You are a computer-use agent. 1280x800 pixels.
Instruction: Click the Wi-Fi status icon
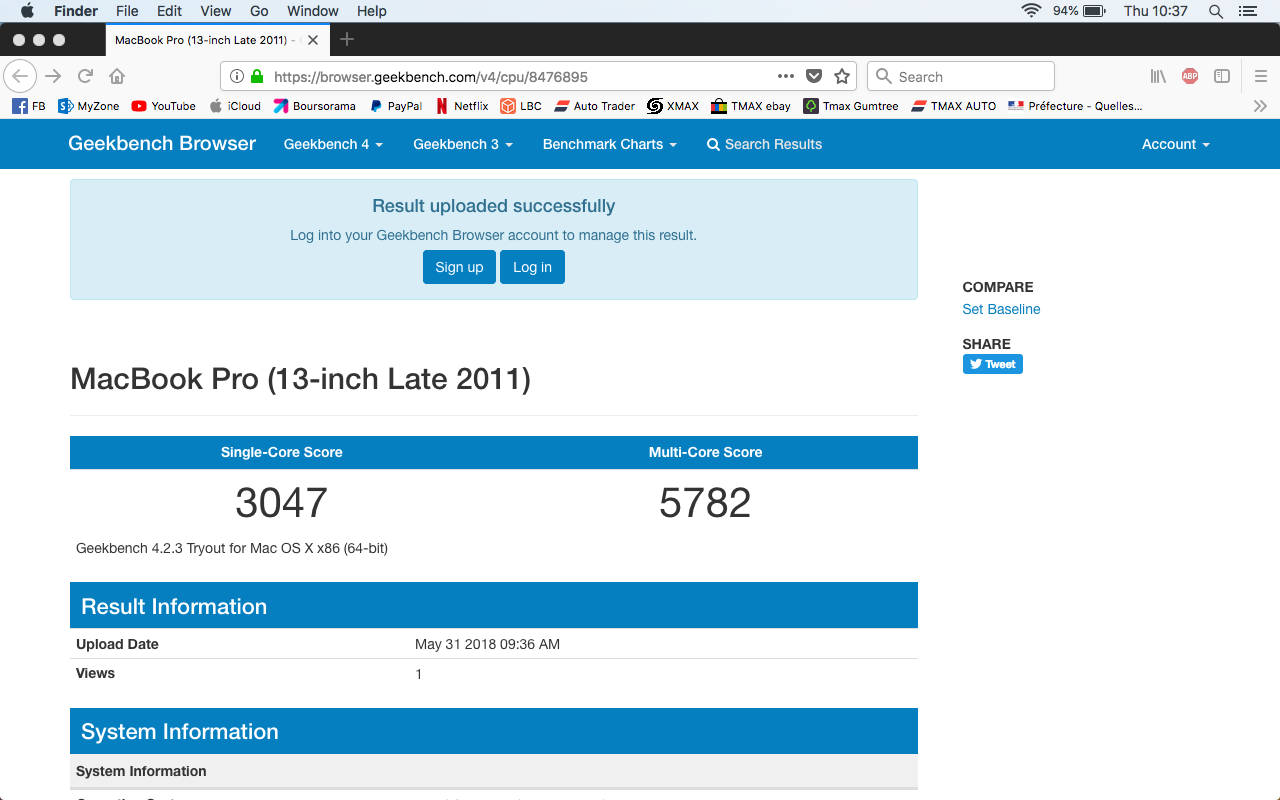coord(1031,11)
